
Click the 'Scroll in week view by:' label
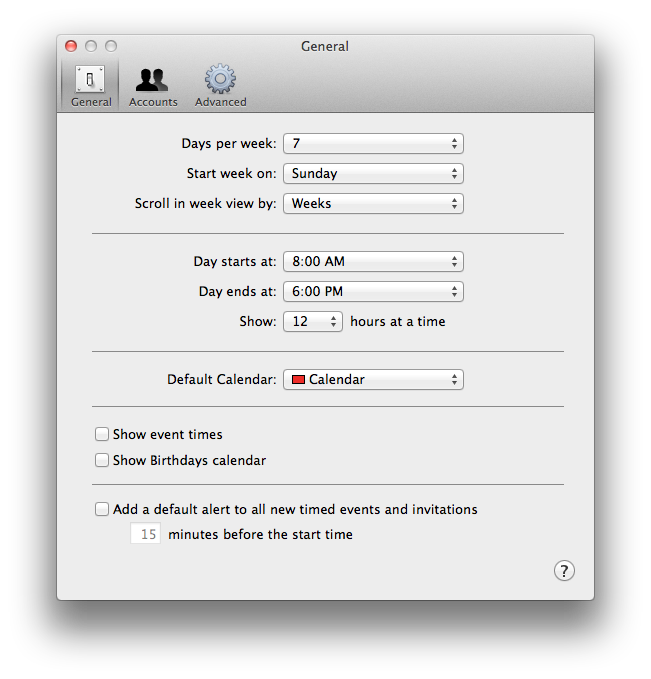(x=205, y=204)
